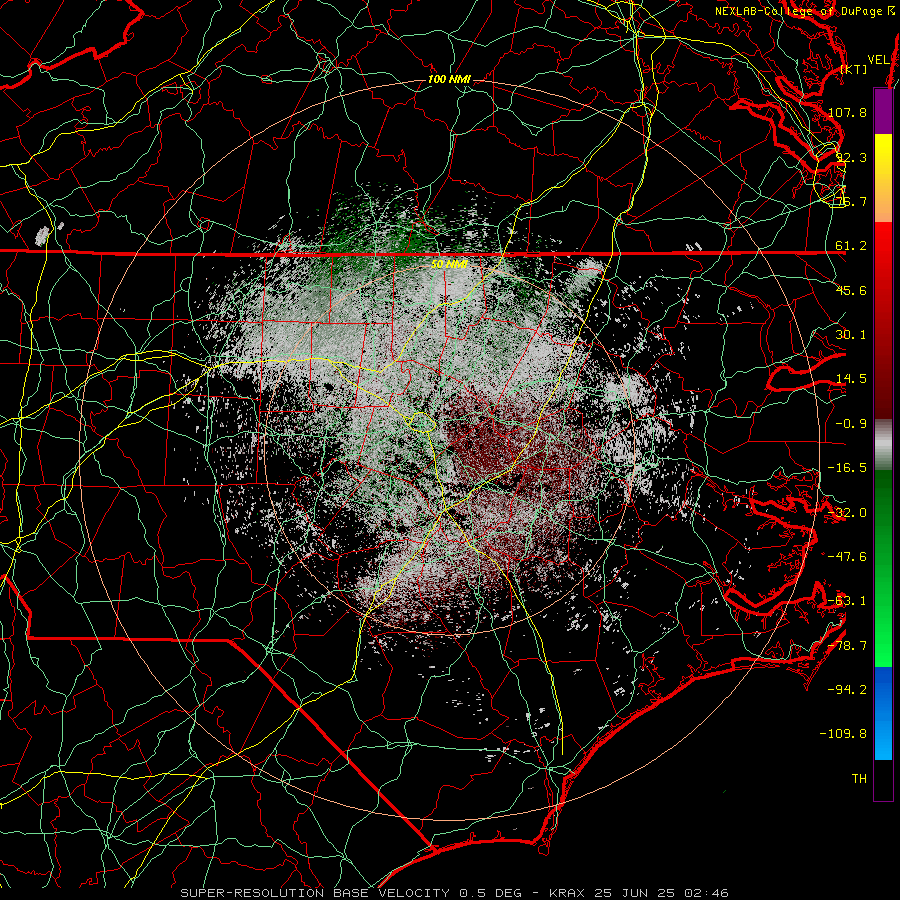
Task: Click the -47.6 value on velocity scale
Action: tap(847, 557)
